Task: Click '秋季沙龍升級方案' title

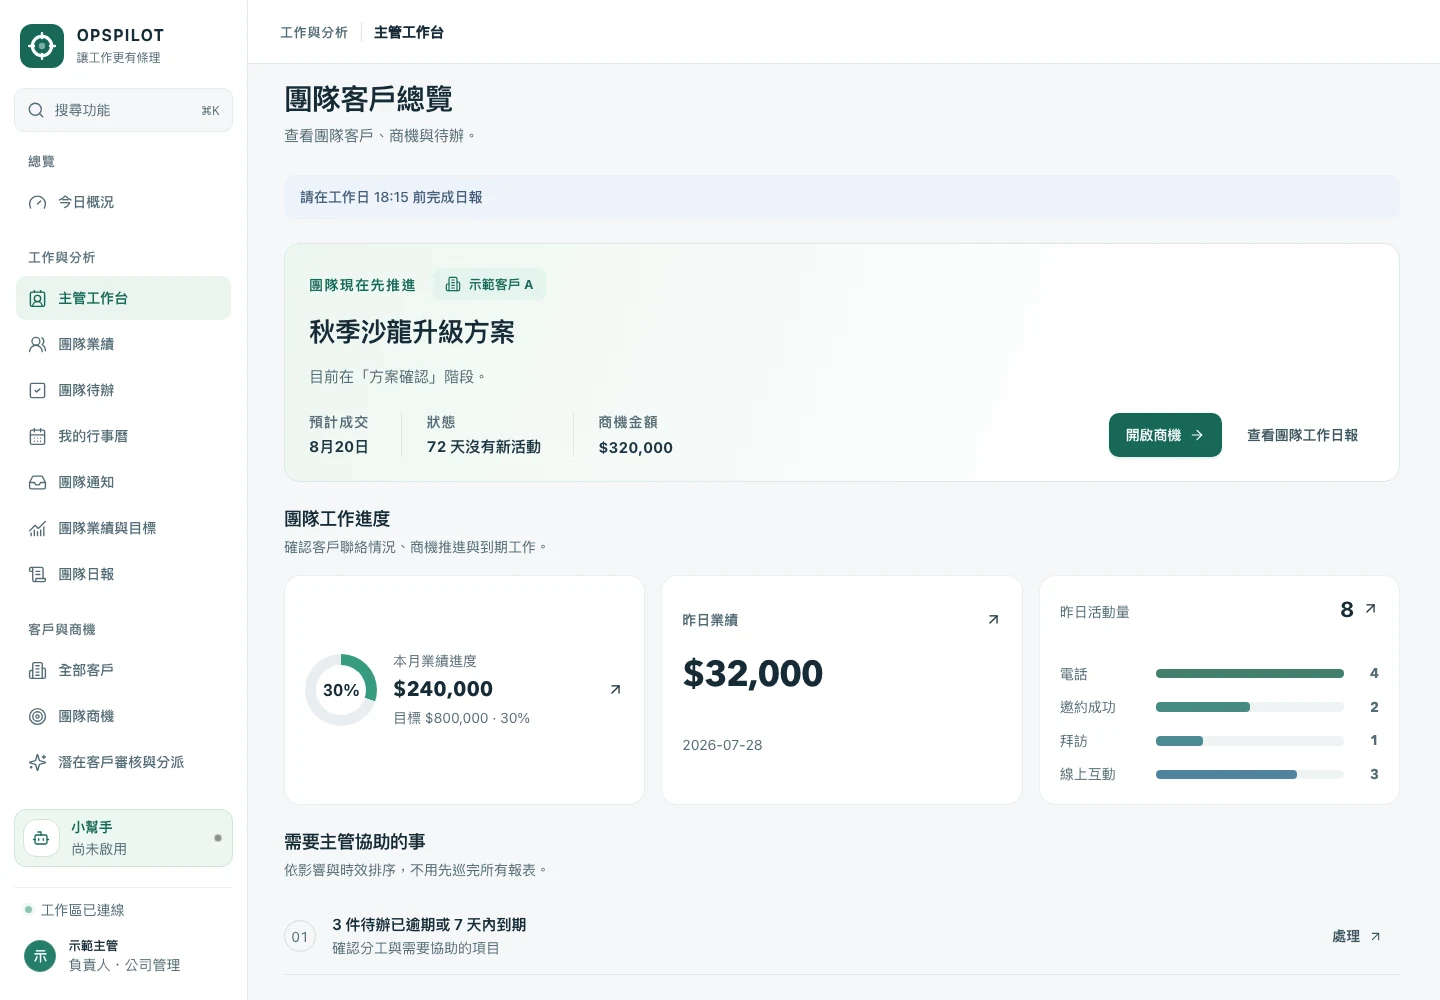Action: 412,332
